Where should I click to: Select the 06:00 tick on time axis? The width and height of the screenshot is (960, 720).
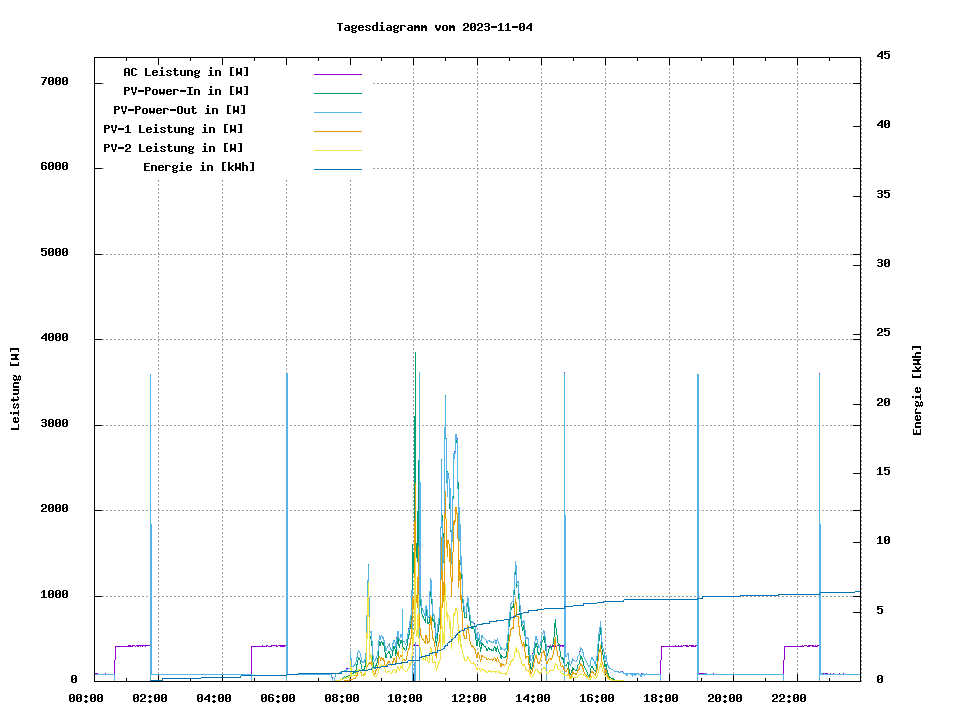tap(277, 698)
